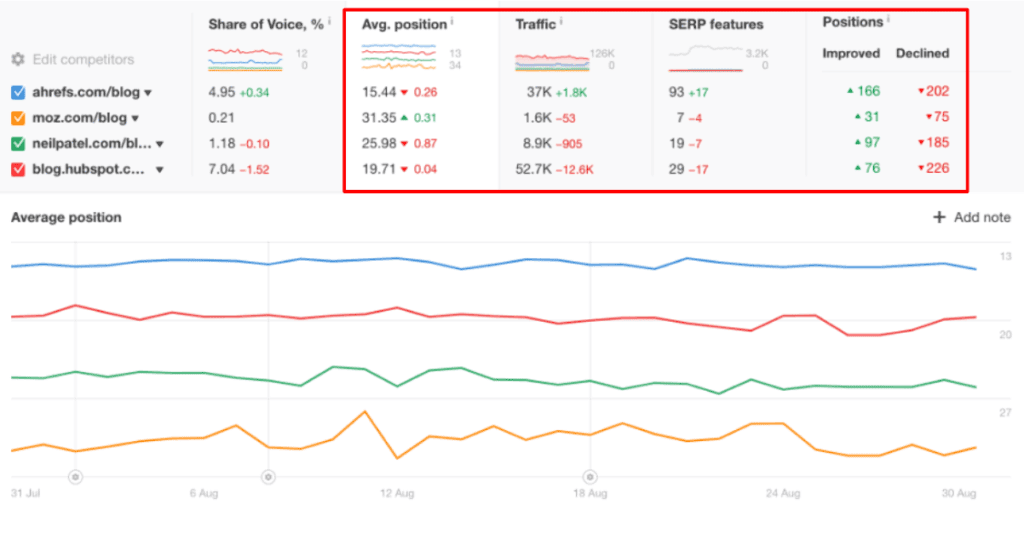Click hubspot average position 19.71
The width and height of the screenshot is (1024, 539).
click(379, 169)
